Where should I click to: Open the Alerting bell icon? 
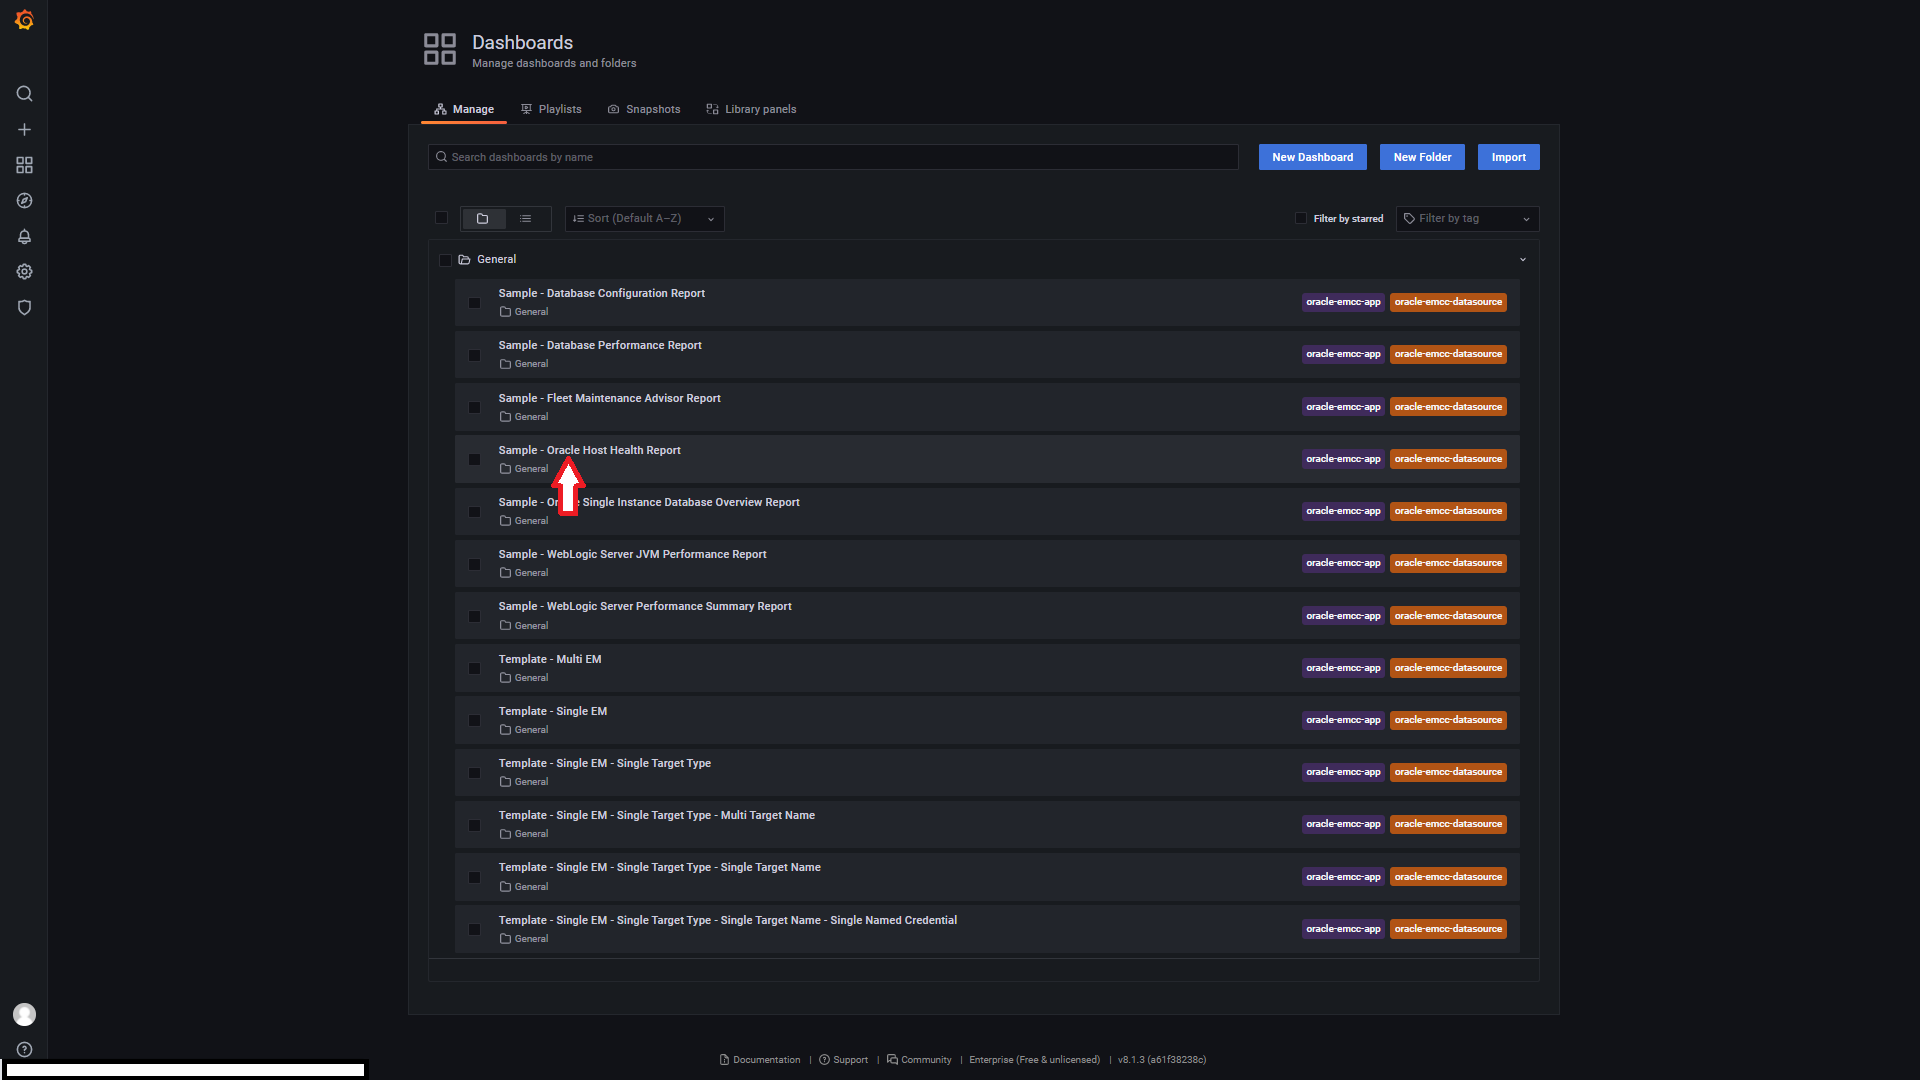point(24,237)
